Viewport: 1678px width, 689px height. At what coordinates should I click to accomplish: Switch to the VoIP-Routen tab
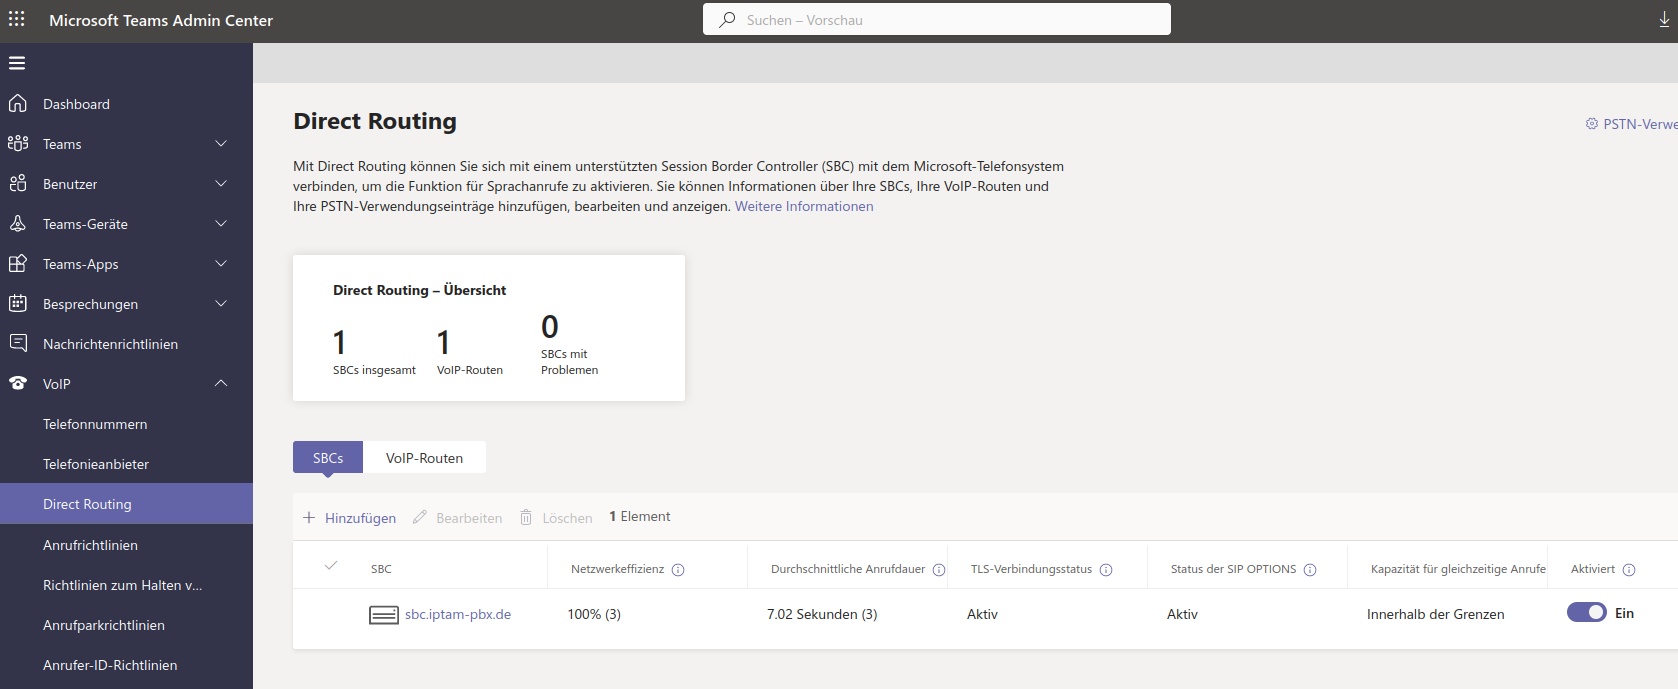point(424,458)
